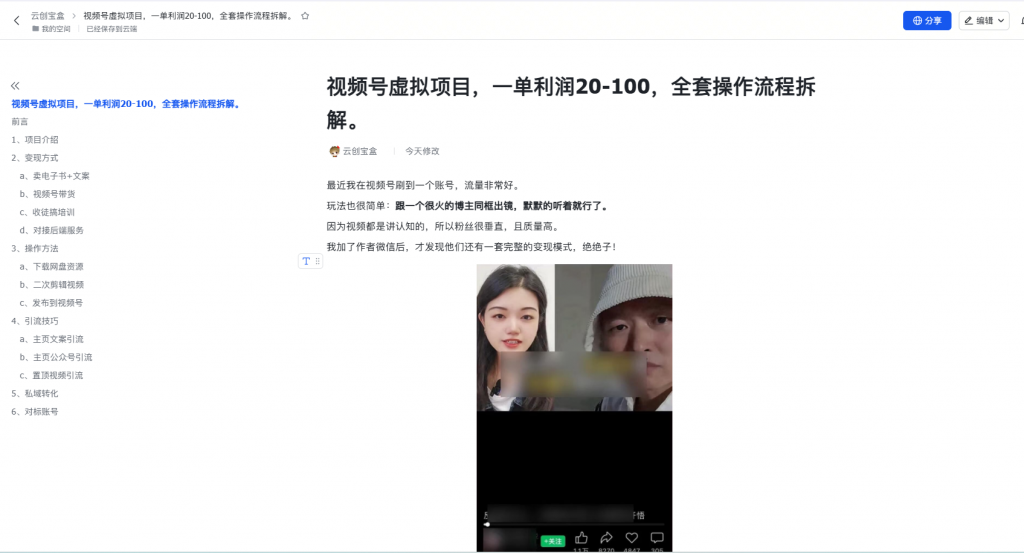
Task: Open the 编辑 edit mode dropdown
Action: (984, 20)
